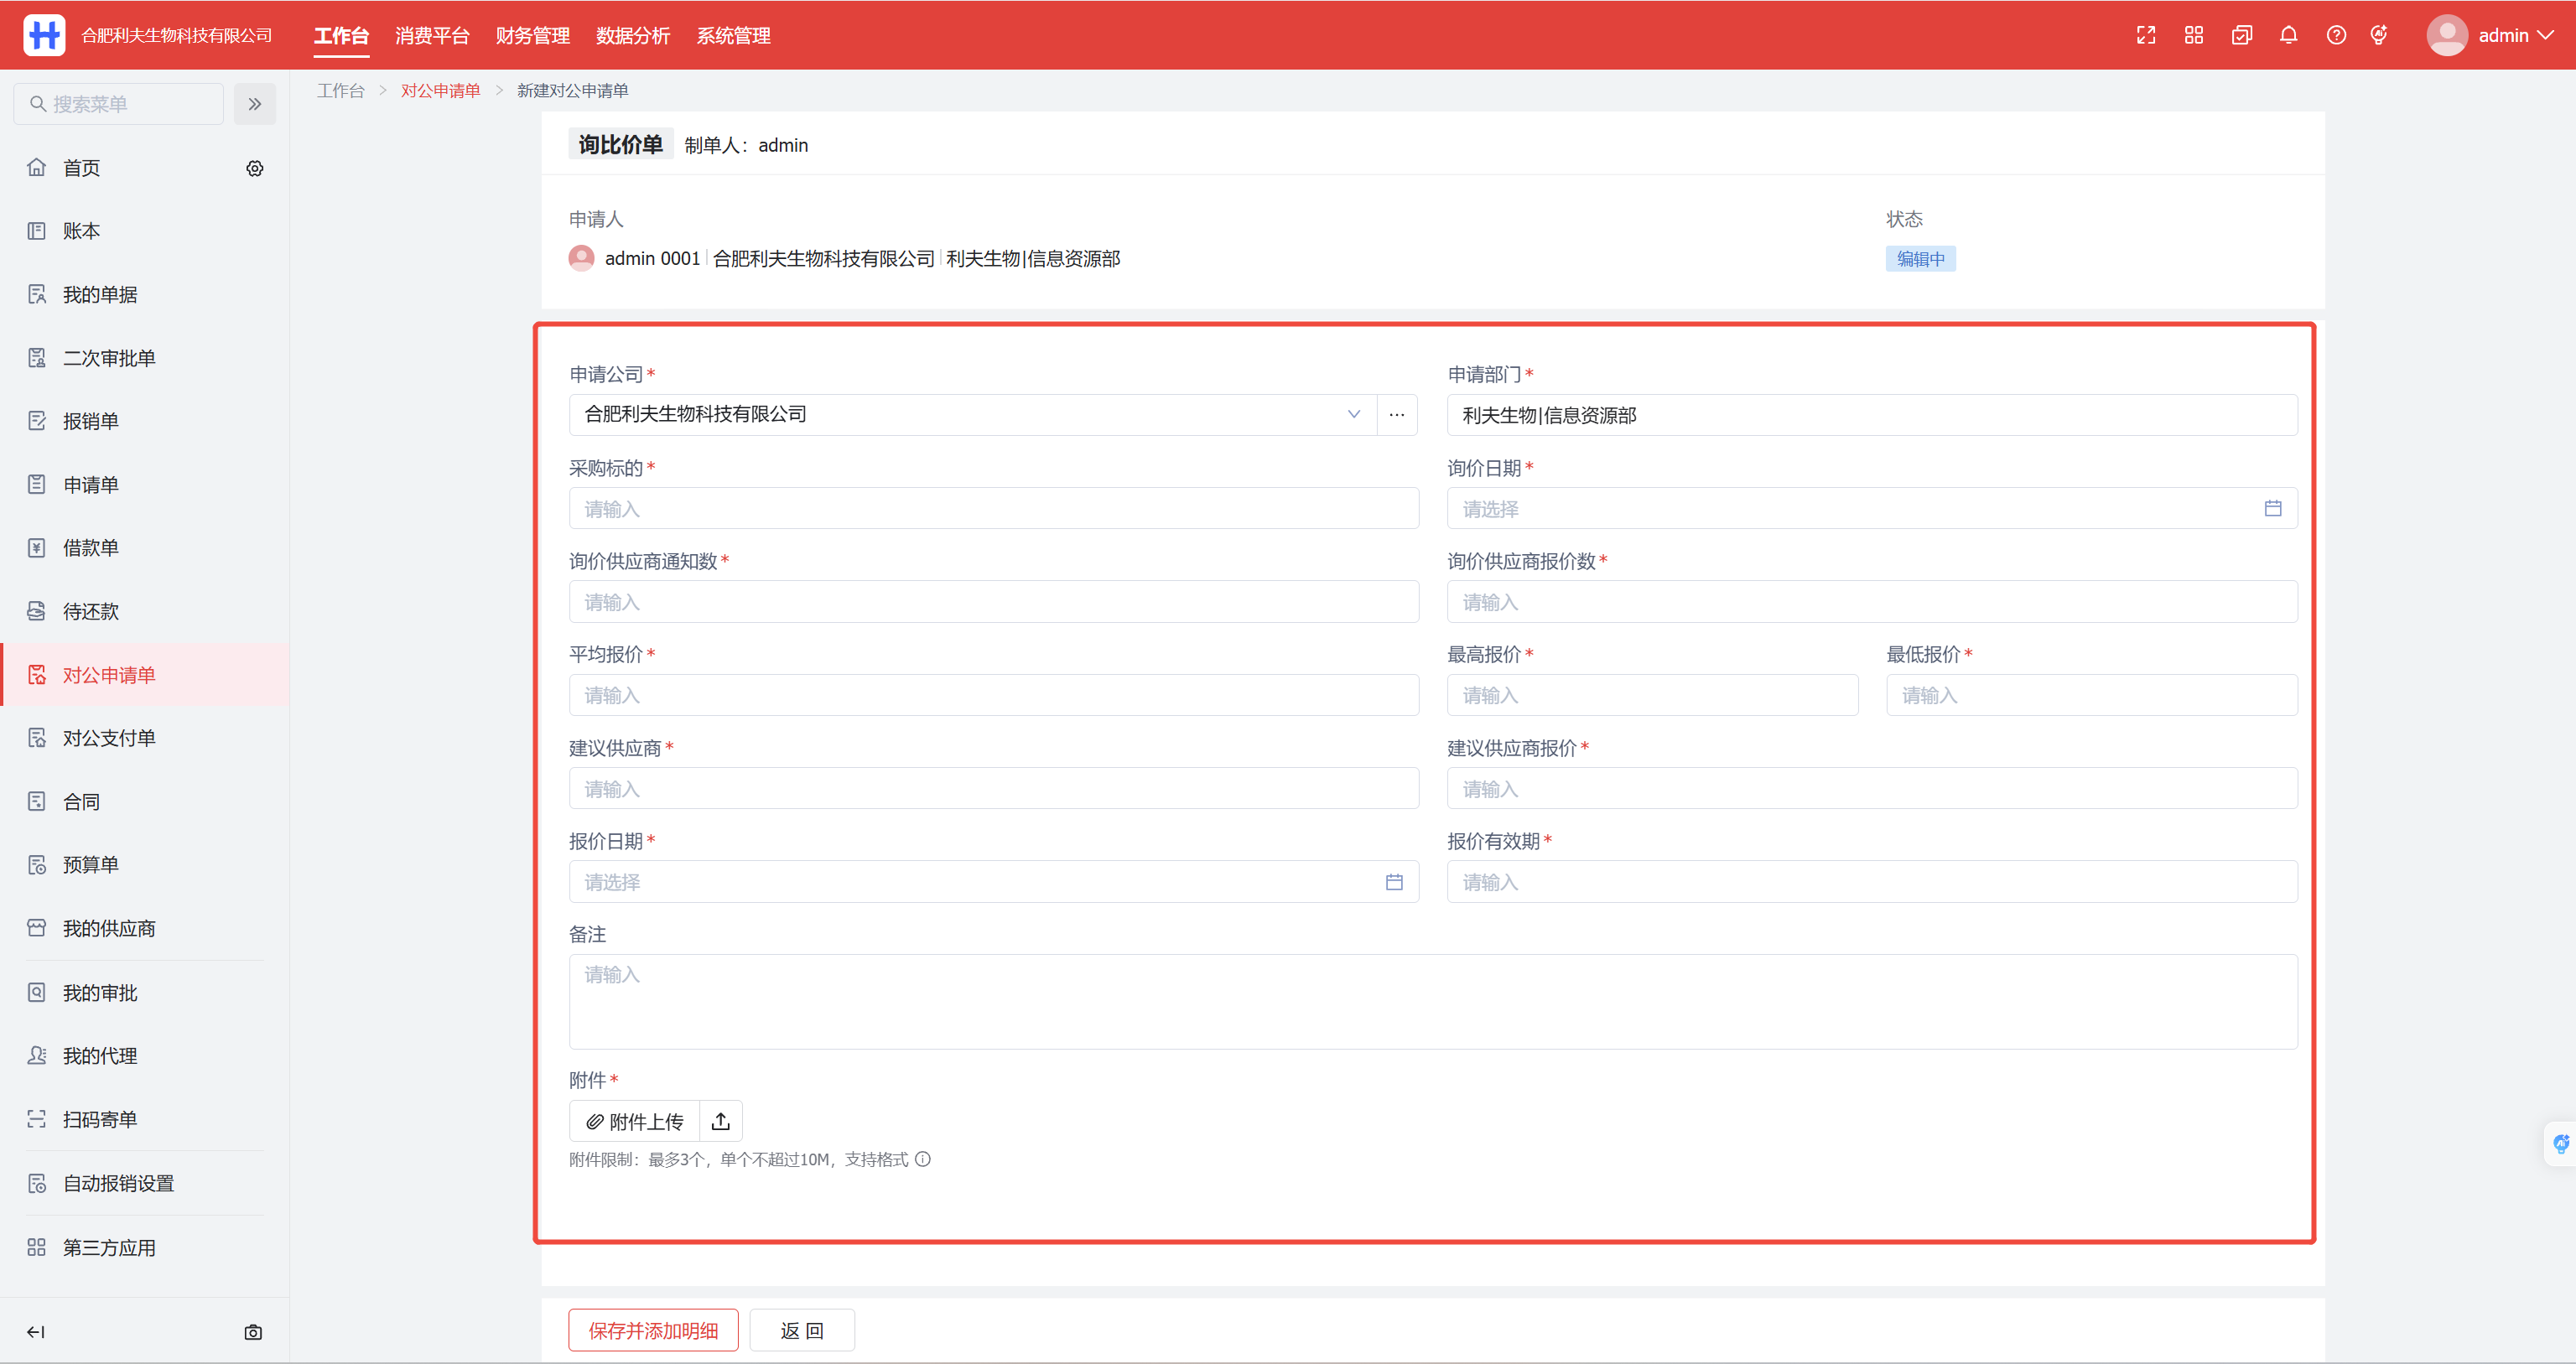This screenshot has width=2576, height=1364.
Task: Open the notification bell icon
Action: click(x=2288, y=35)
